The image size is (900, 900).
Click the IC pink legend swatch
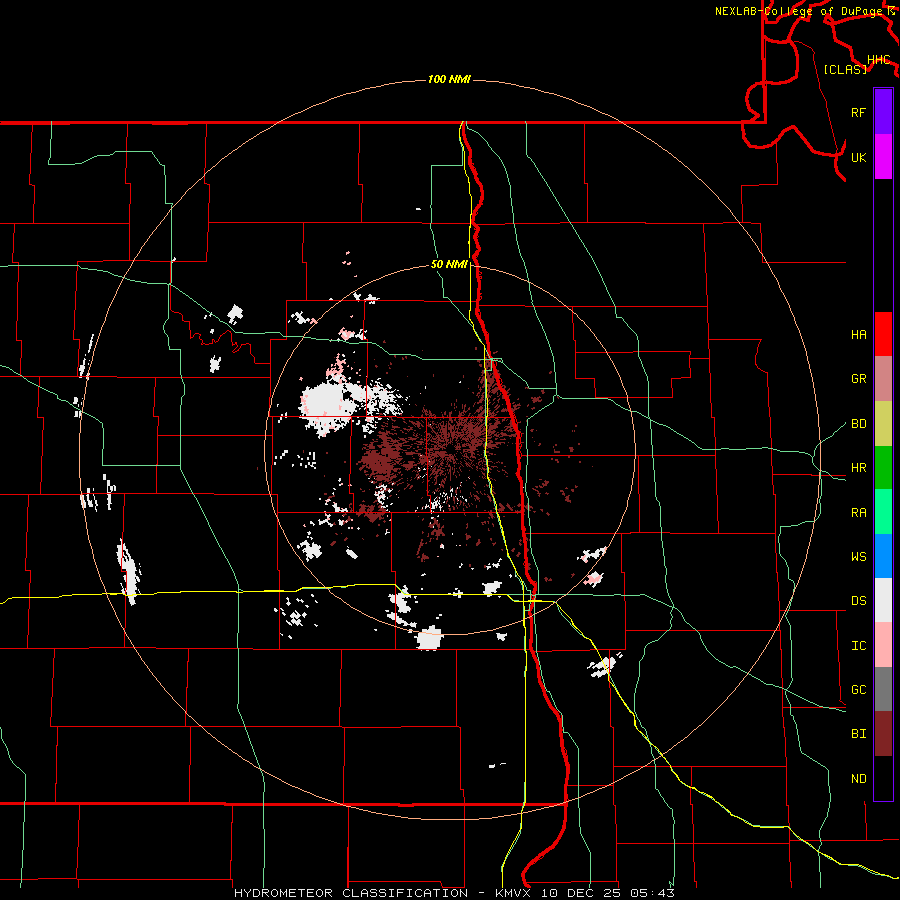point(883,645)
